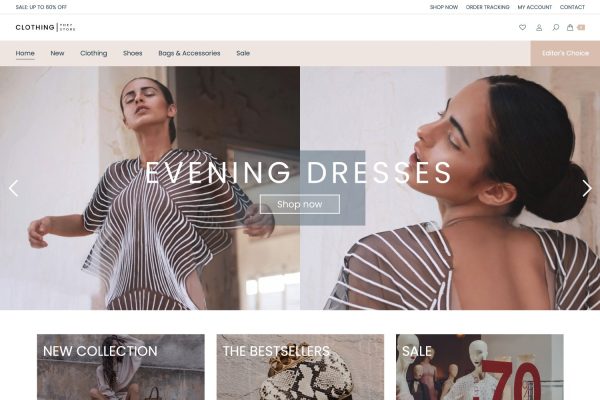
Task: Open the wishlist heart icon
Action: (522, 27)
